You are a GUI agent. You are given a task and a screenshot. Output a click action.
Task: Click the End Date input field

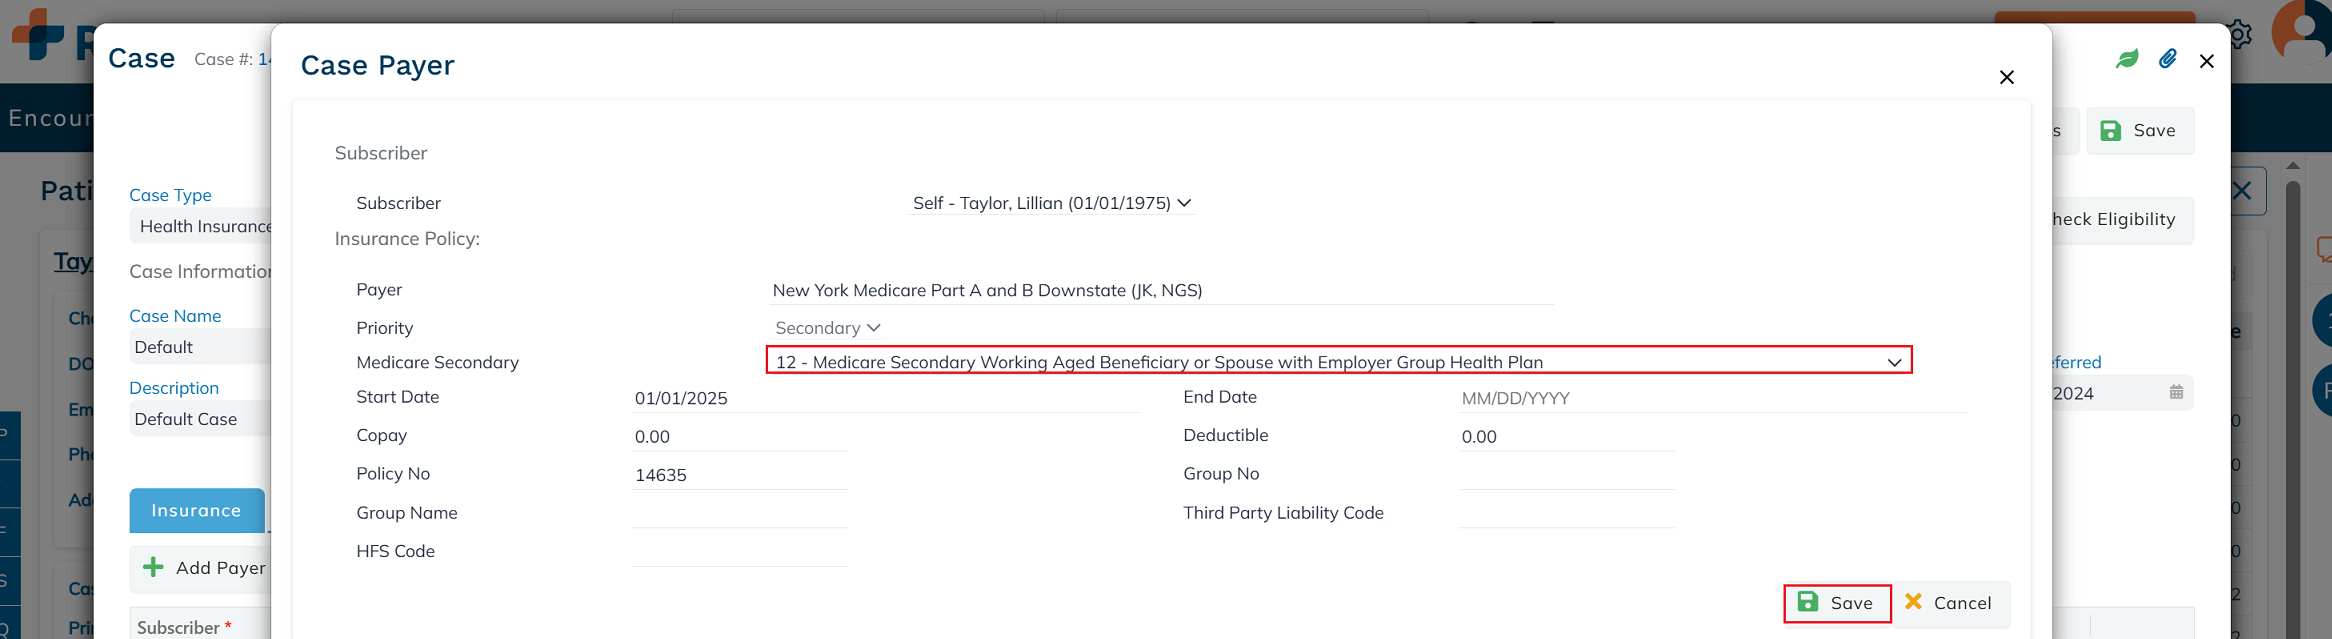1712,398
